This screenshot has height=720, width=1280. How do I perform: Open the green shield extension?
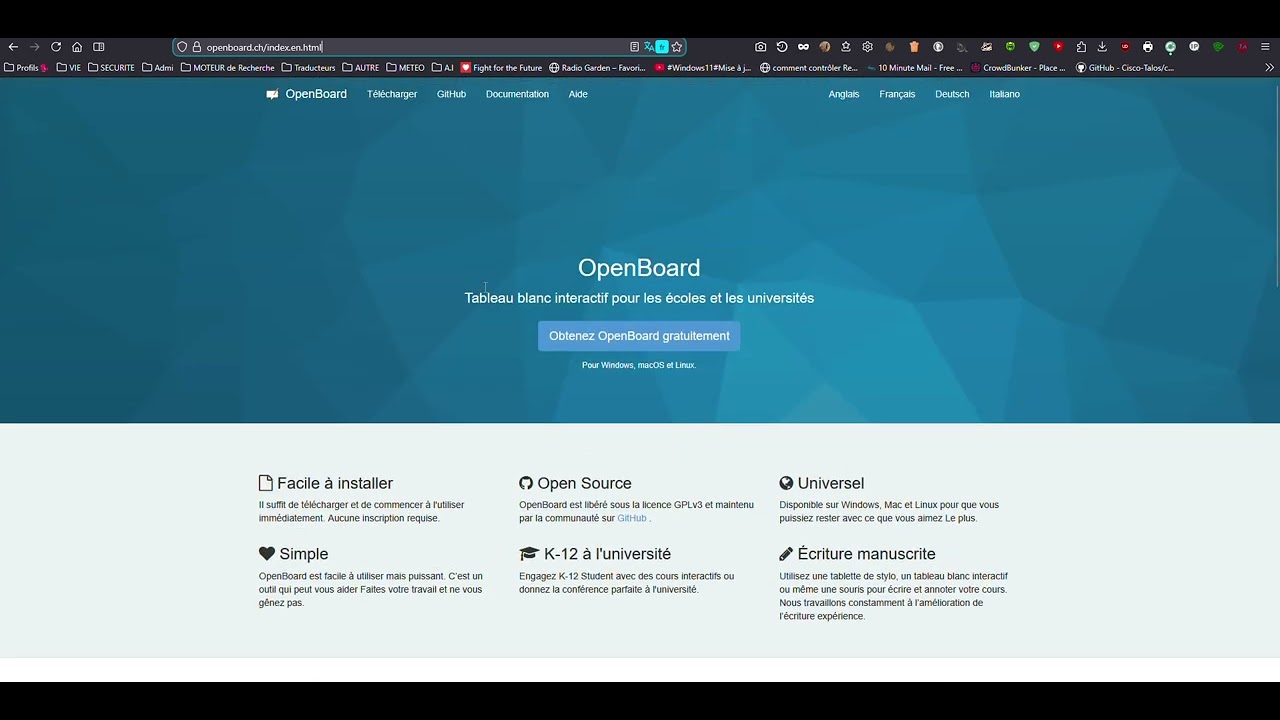1034,47
